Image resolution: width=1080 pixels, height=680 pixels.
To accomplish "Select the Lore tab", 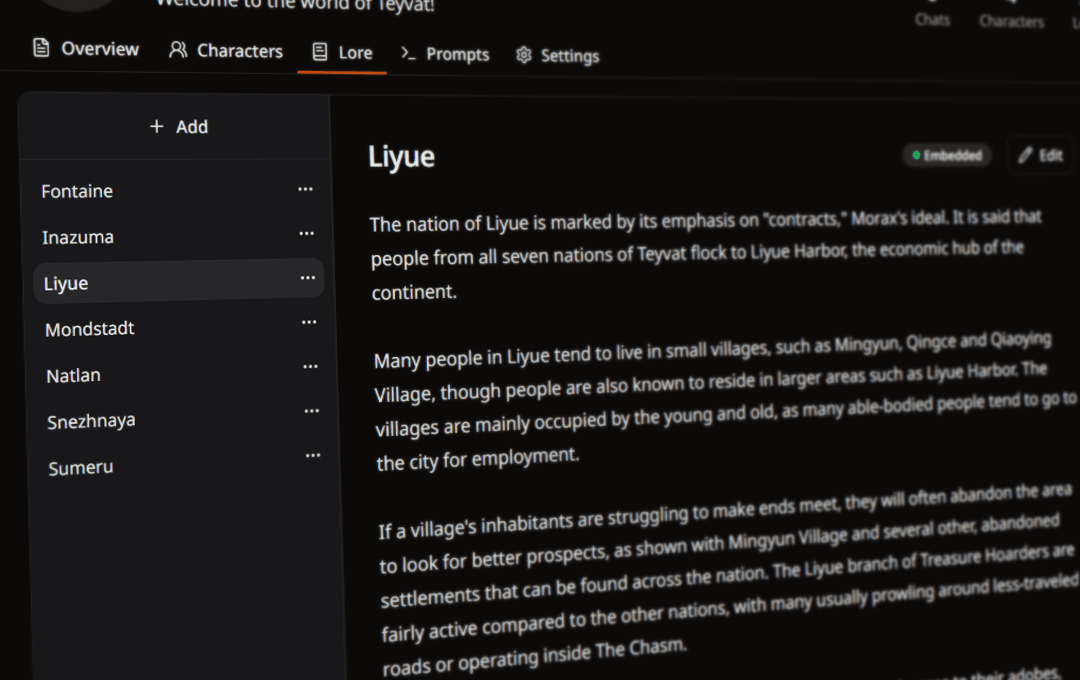I will (342, 52).
